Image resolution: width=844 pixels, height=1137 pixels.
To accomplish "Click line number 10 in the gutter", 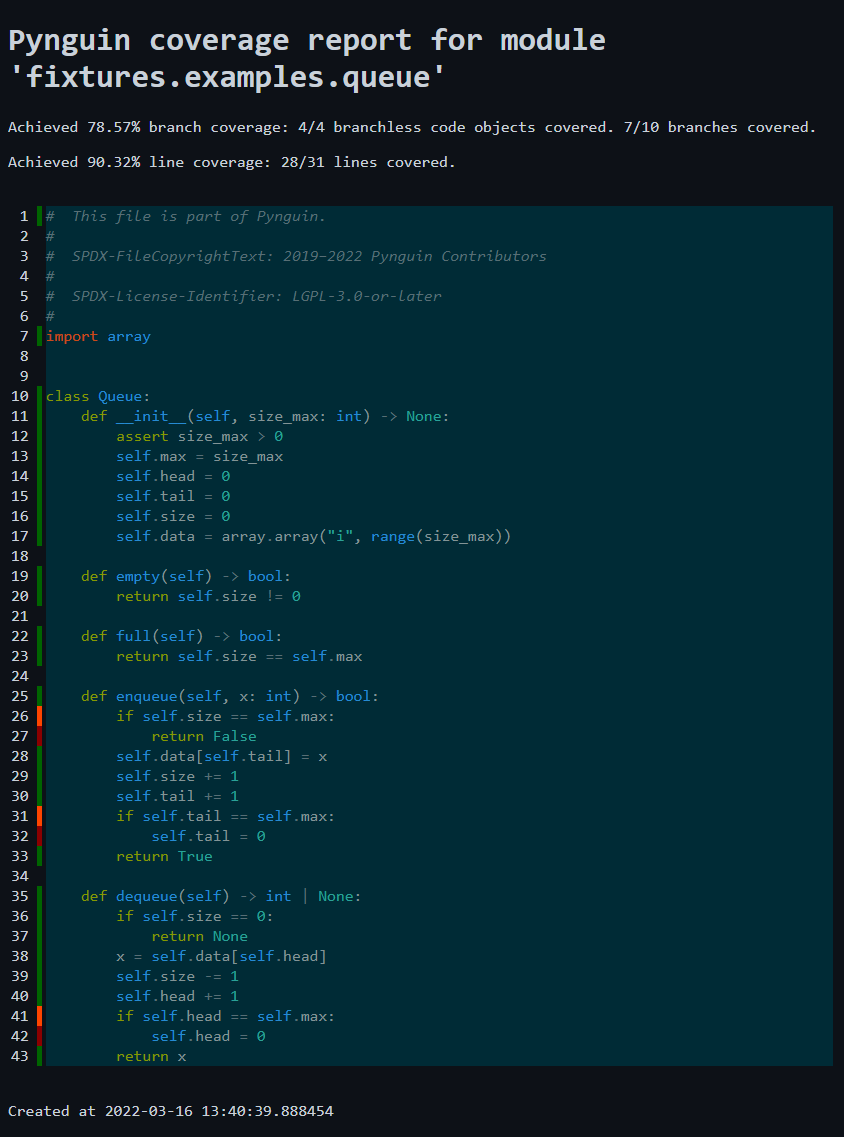I will (x=20, y=396).
